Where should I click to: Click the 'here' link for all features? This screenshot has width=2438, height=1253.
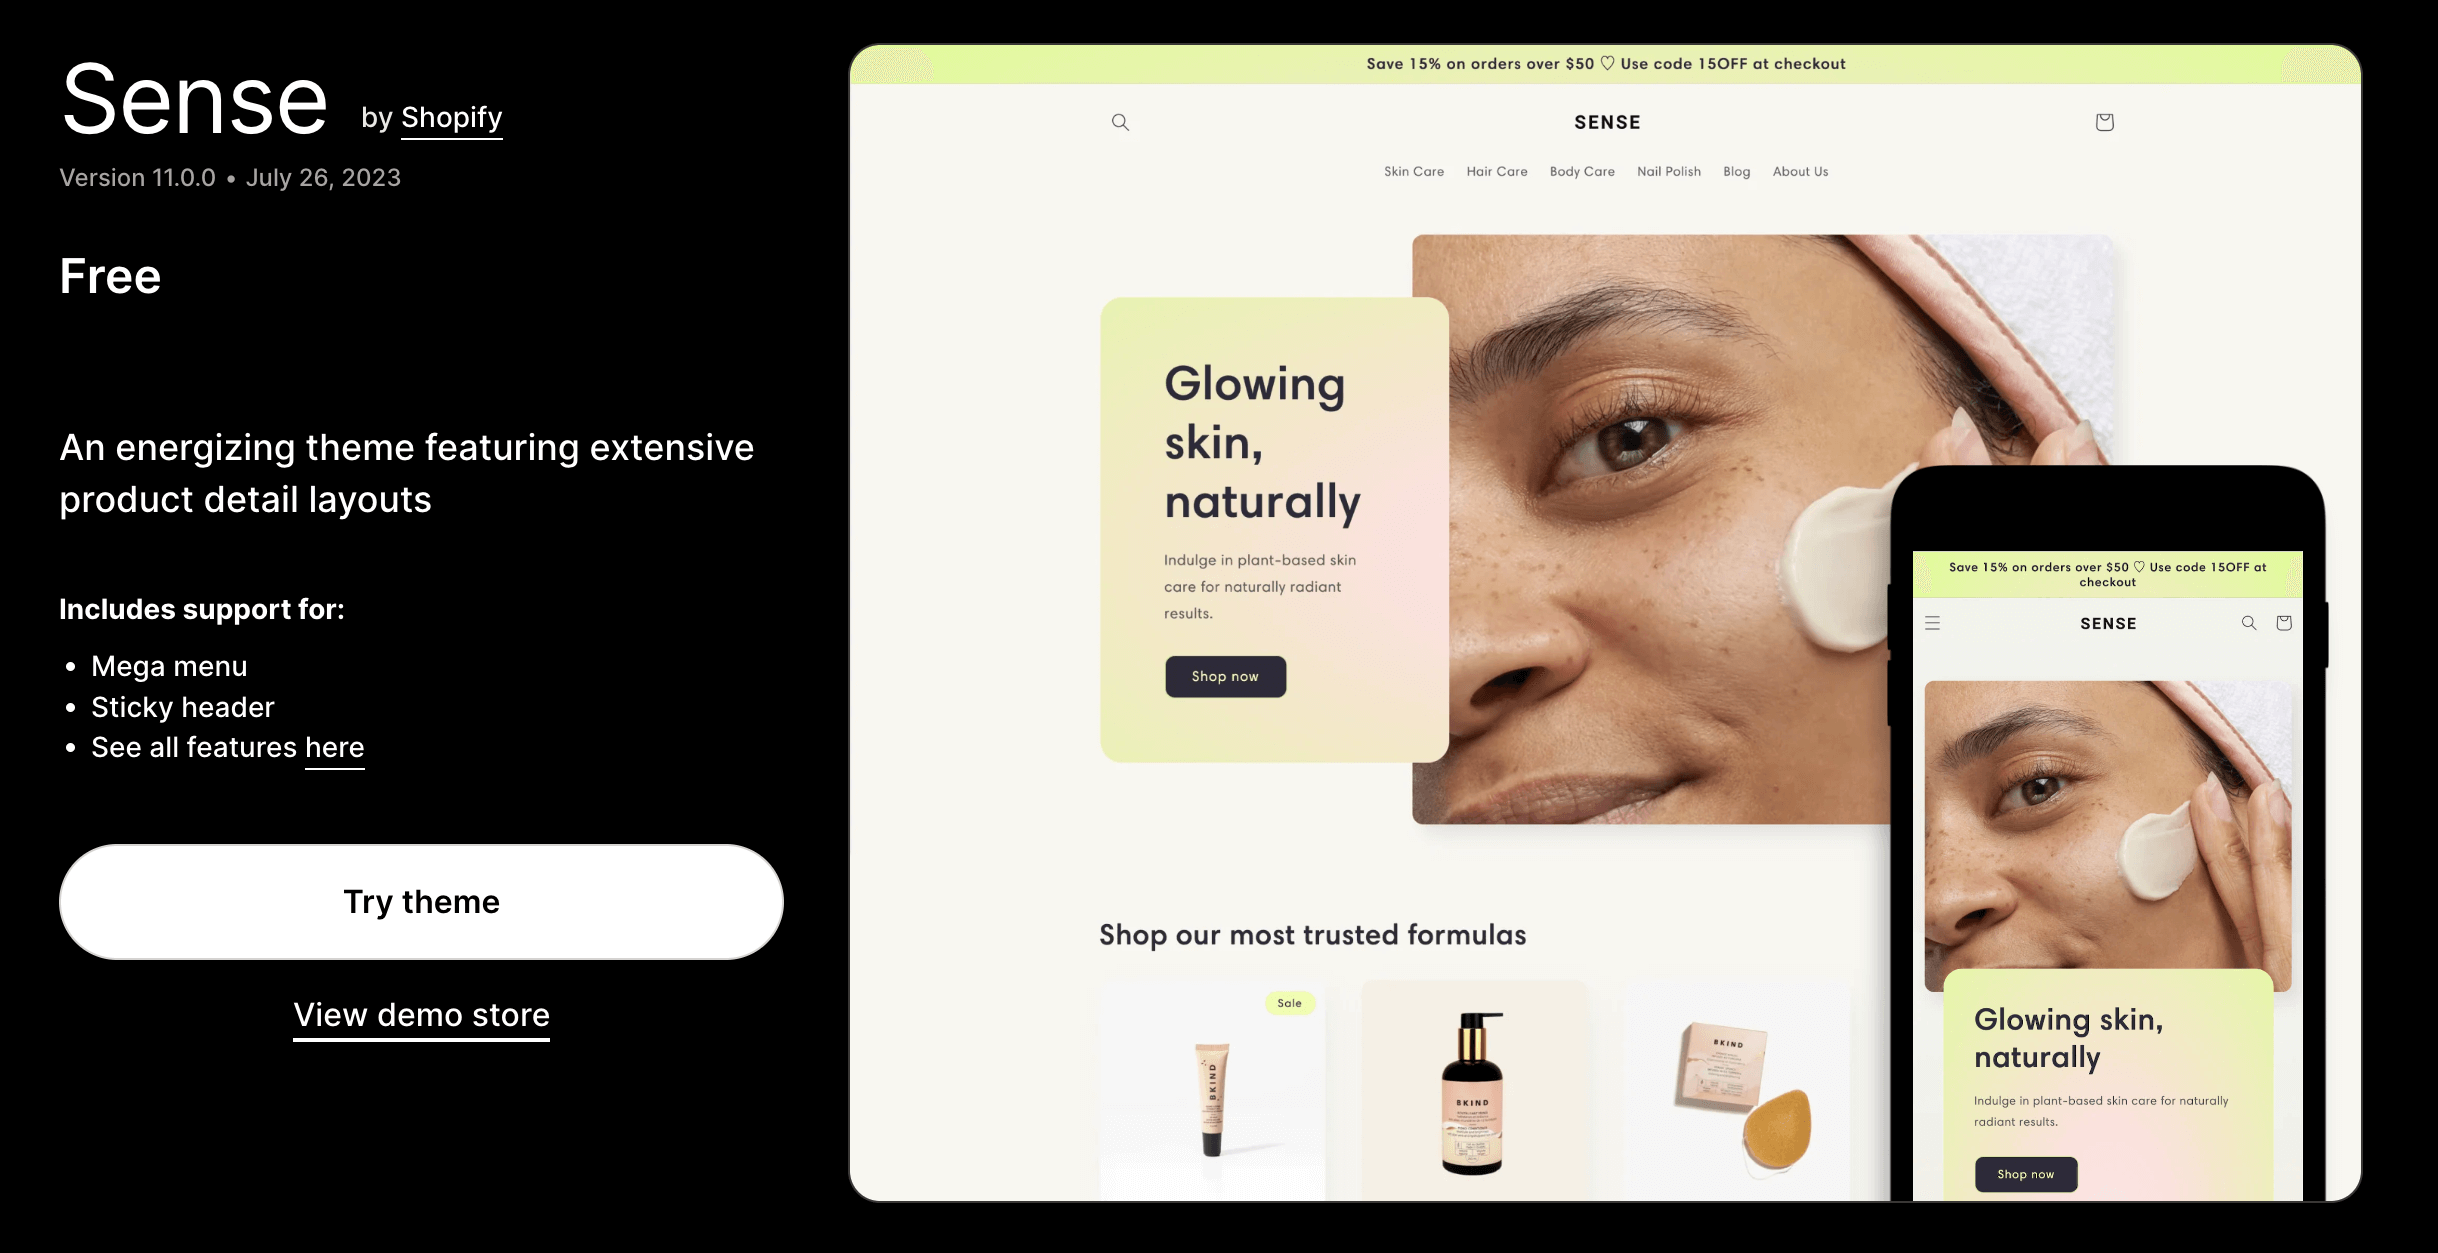[x=334, y=746]
